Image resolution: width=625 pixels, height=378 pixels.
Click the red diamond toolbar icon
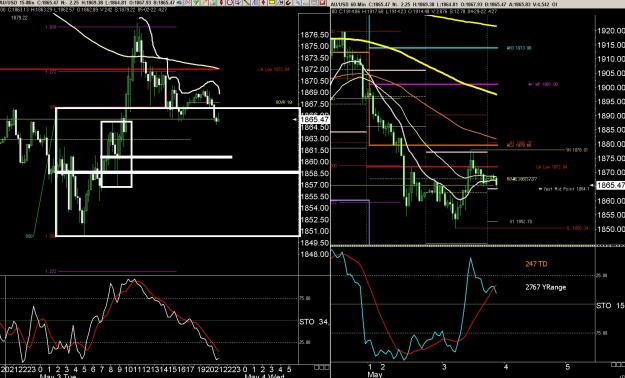tap(221, 2)
